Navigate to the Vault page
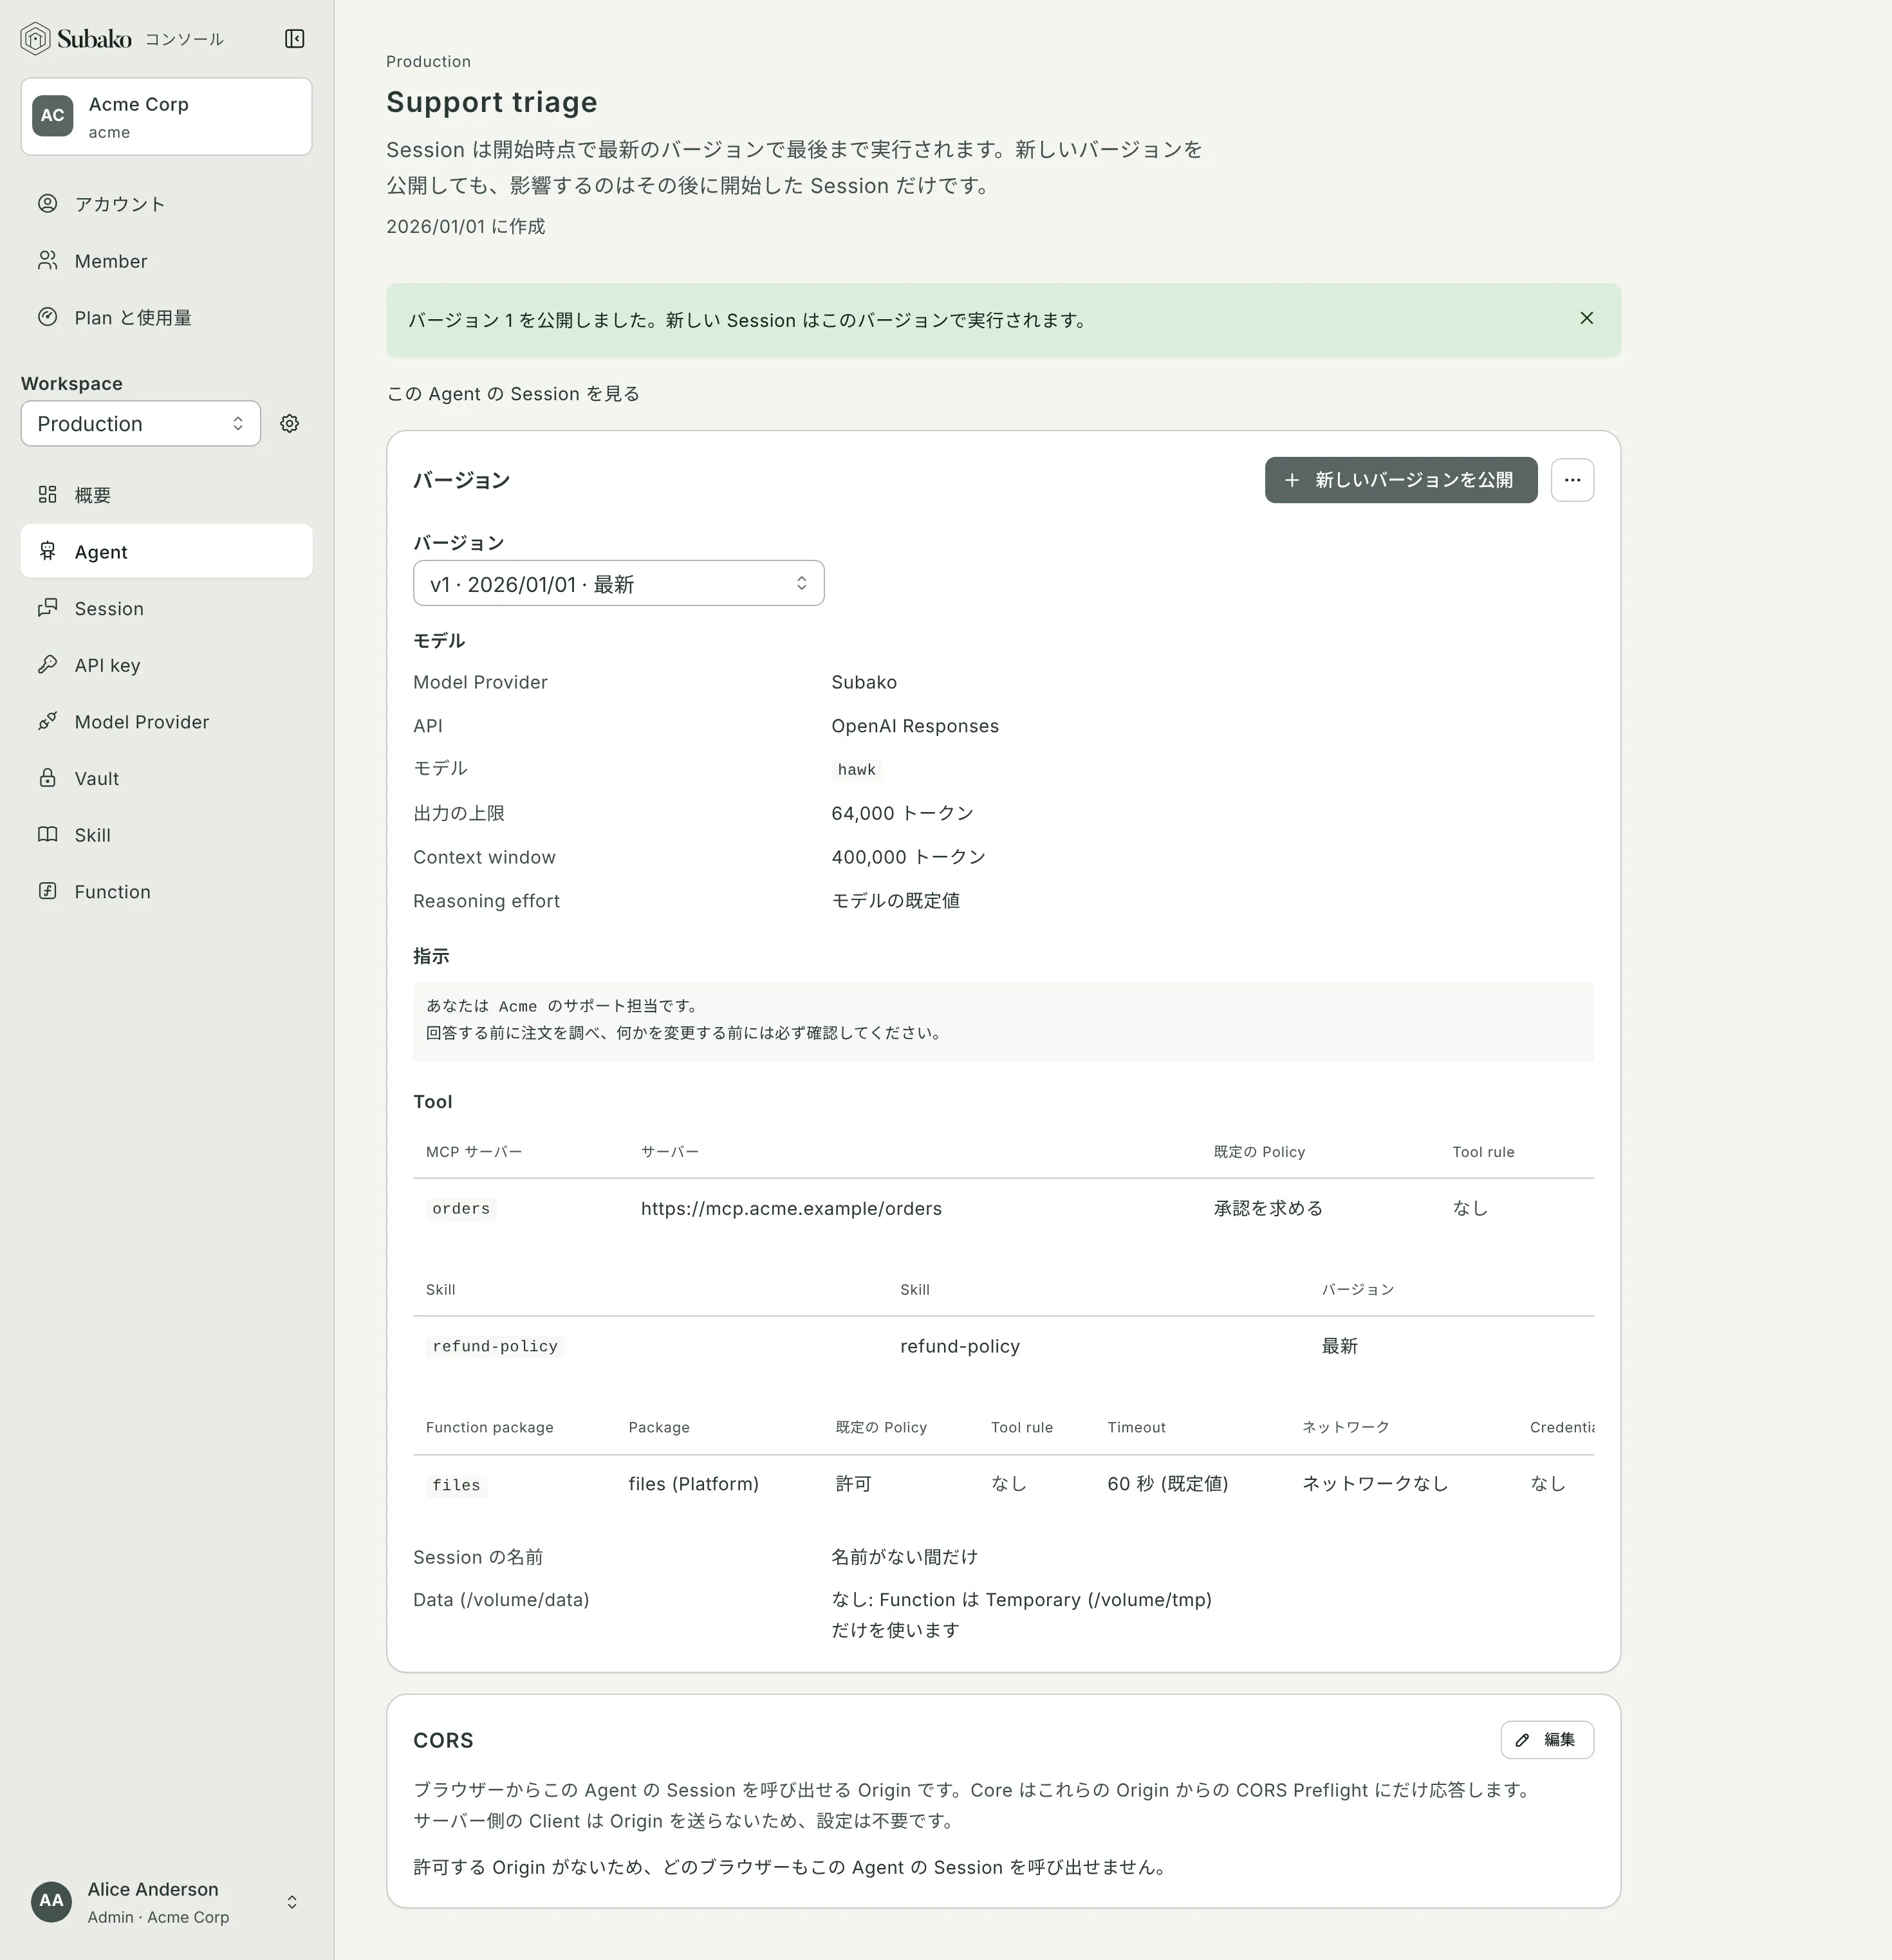The image size is (1892, 1960). 166,778
